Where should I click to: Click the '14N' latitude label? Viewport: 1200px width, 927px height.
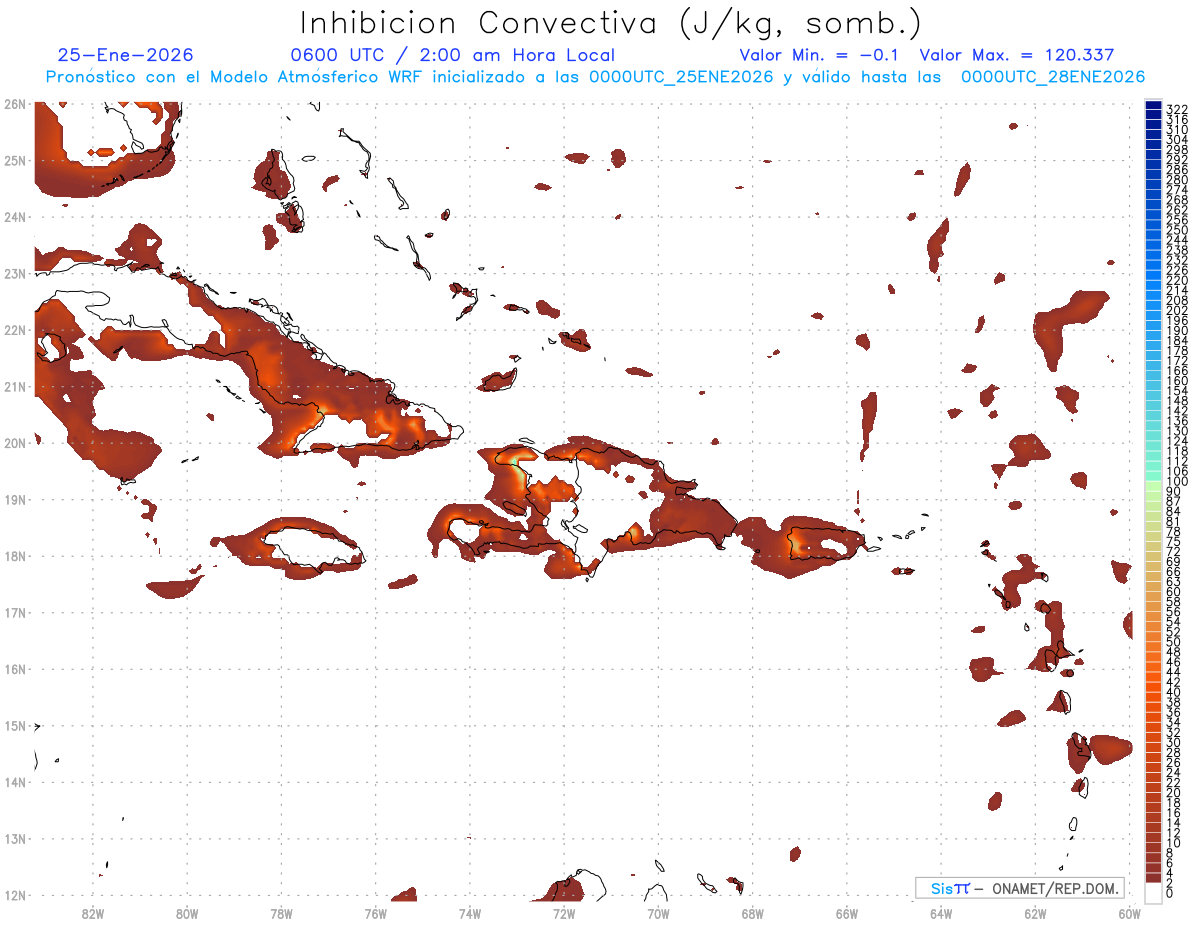click(14, 782)
